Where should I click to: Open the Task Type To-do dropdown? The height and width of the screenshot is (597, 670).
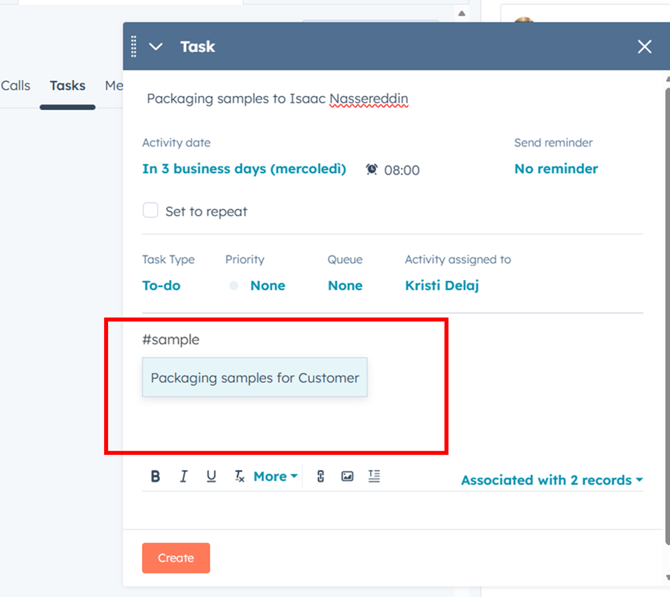(x=161, y=286)
